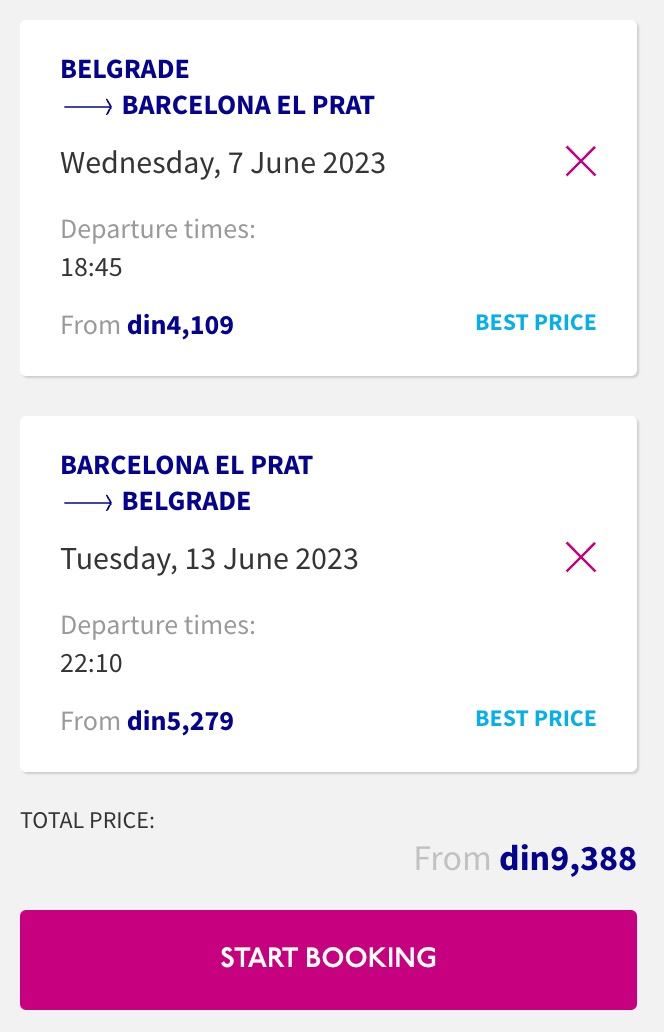Viewport: 664px width, 1032px height.
Task: Select the Tuesday, 13 June 2023 date
Action: 209,559
